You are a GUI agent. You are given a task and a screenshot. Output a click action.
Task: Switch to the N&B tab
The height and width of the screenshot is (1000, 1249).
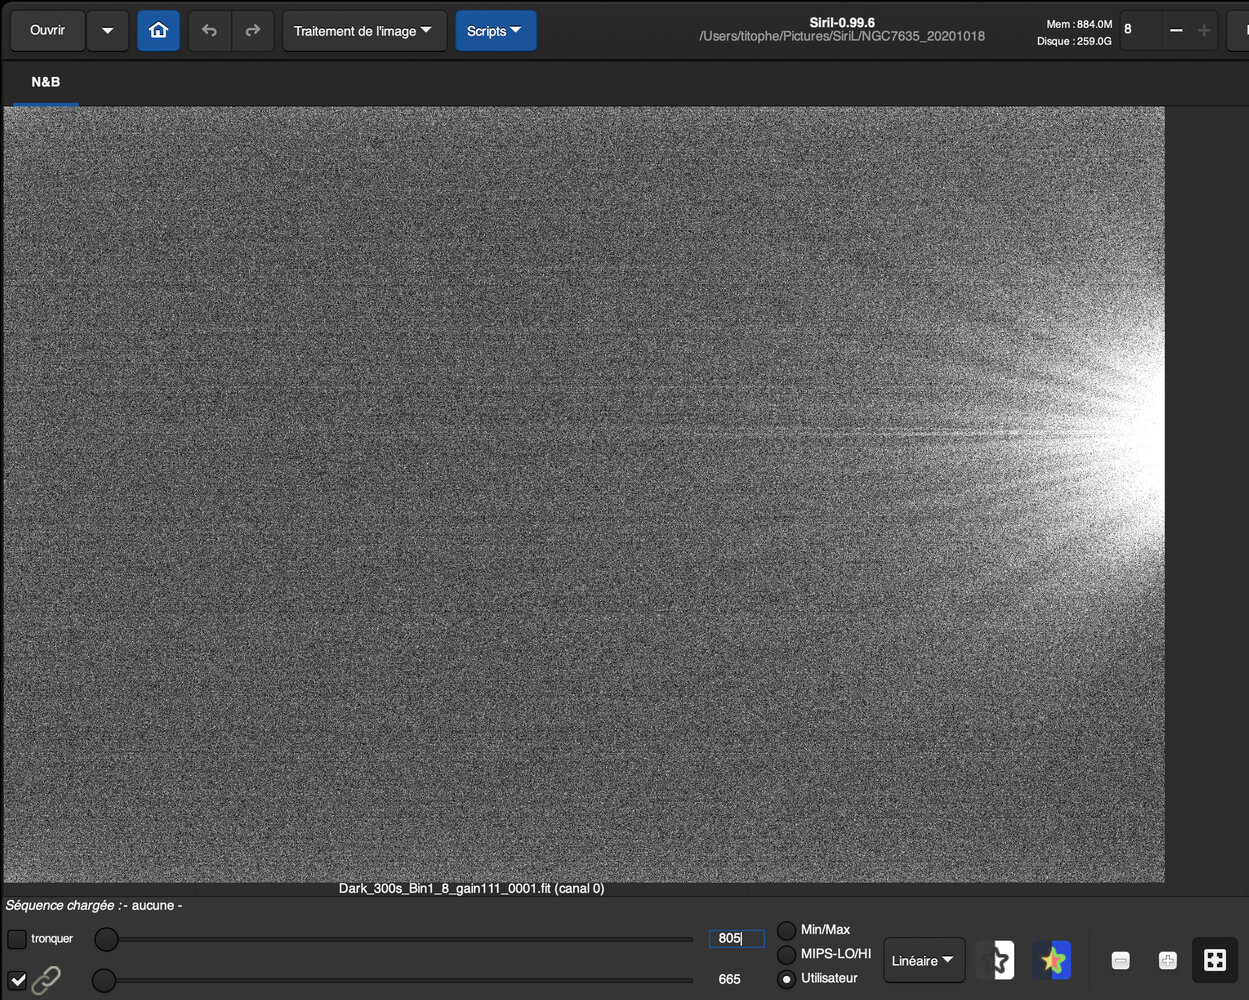click(46, 82)
